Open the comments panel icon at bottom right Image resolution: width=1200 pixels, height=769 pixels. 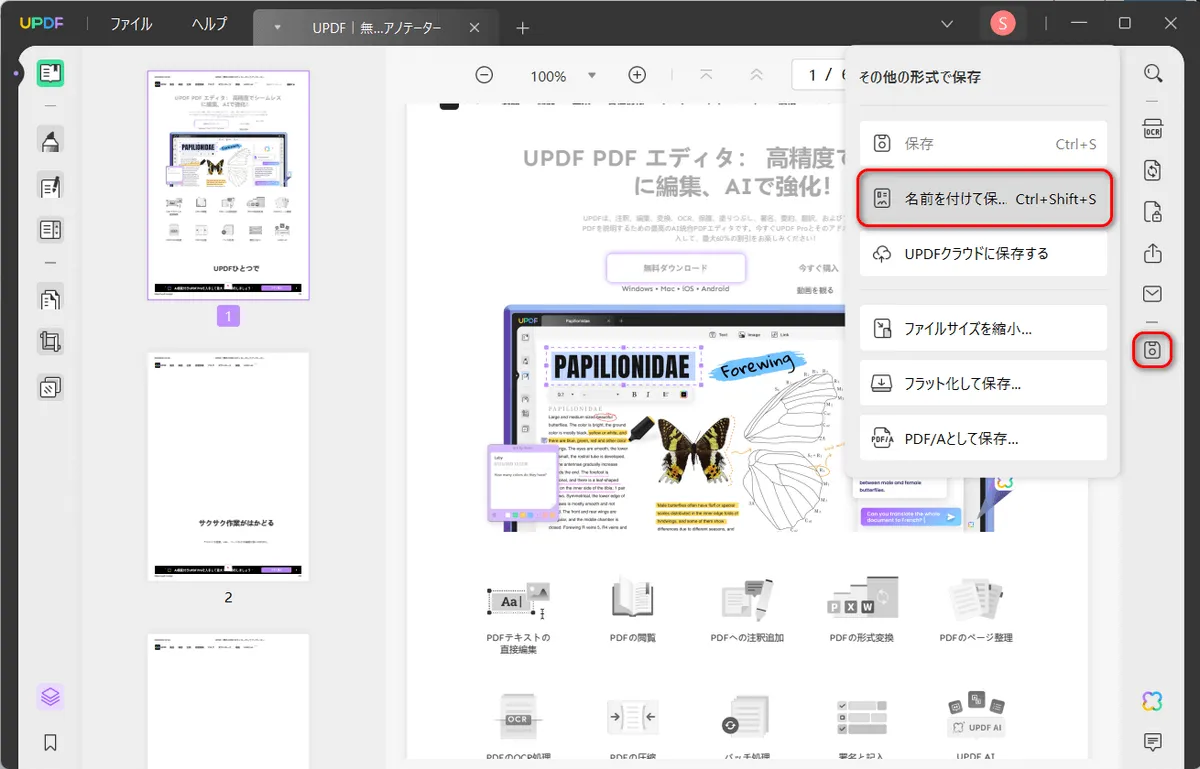1153,742
